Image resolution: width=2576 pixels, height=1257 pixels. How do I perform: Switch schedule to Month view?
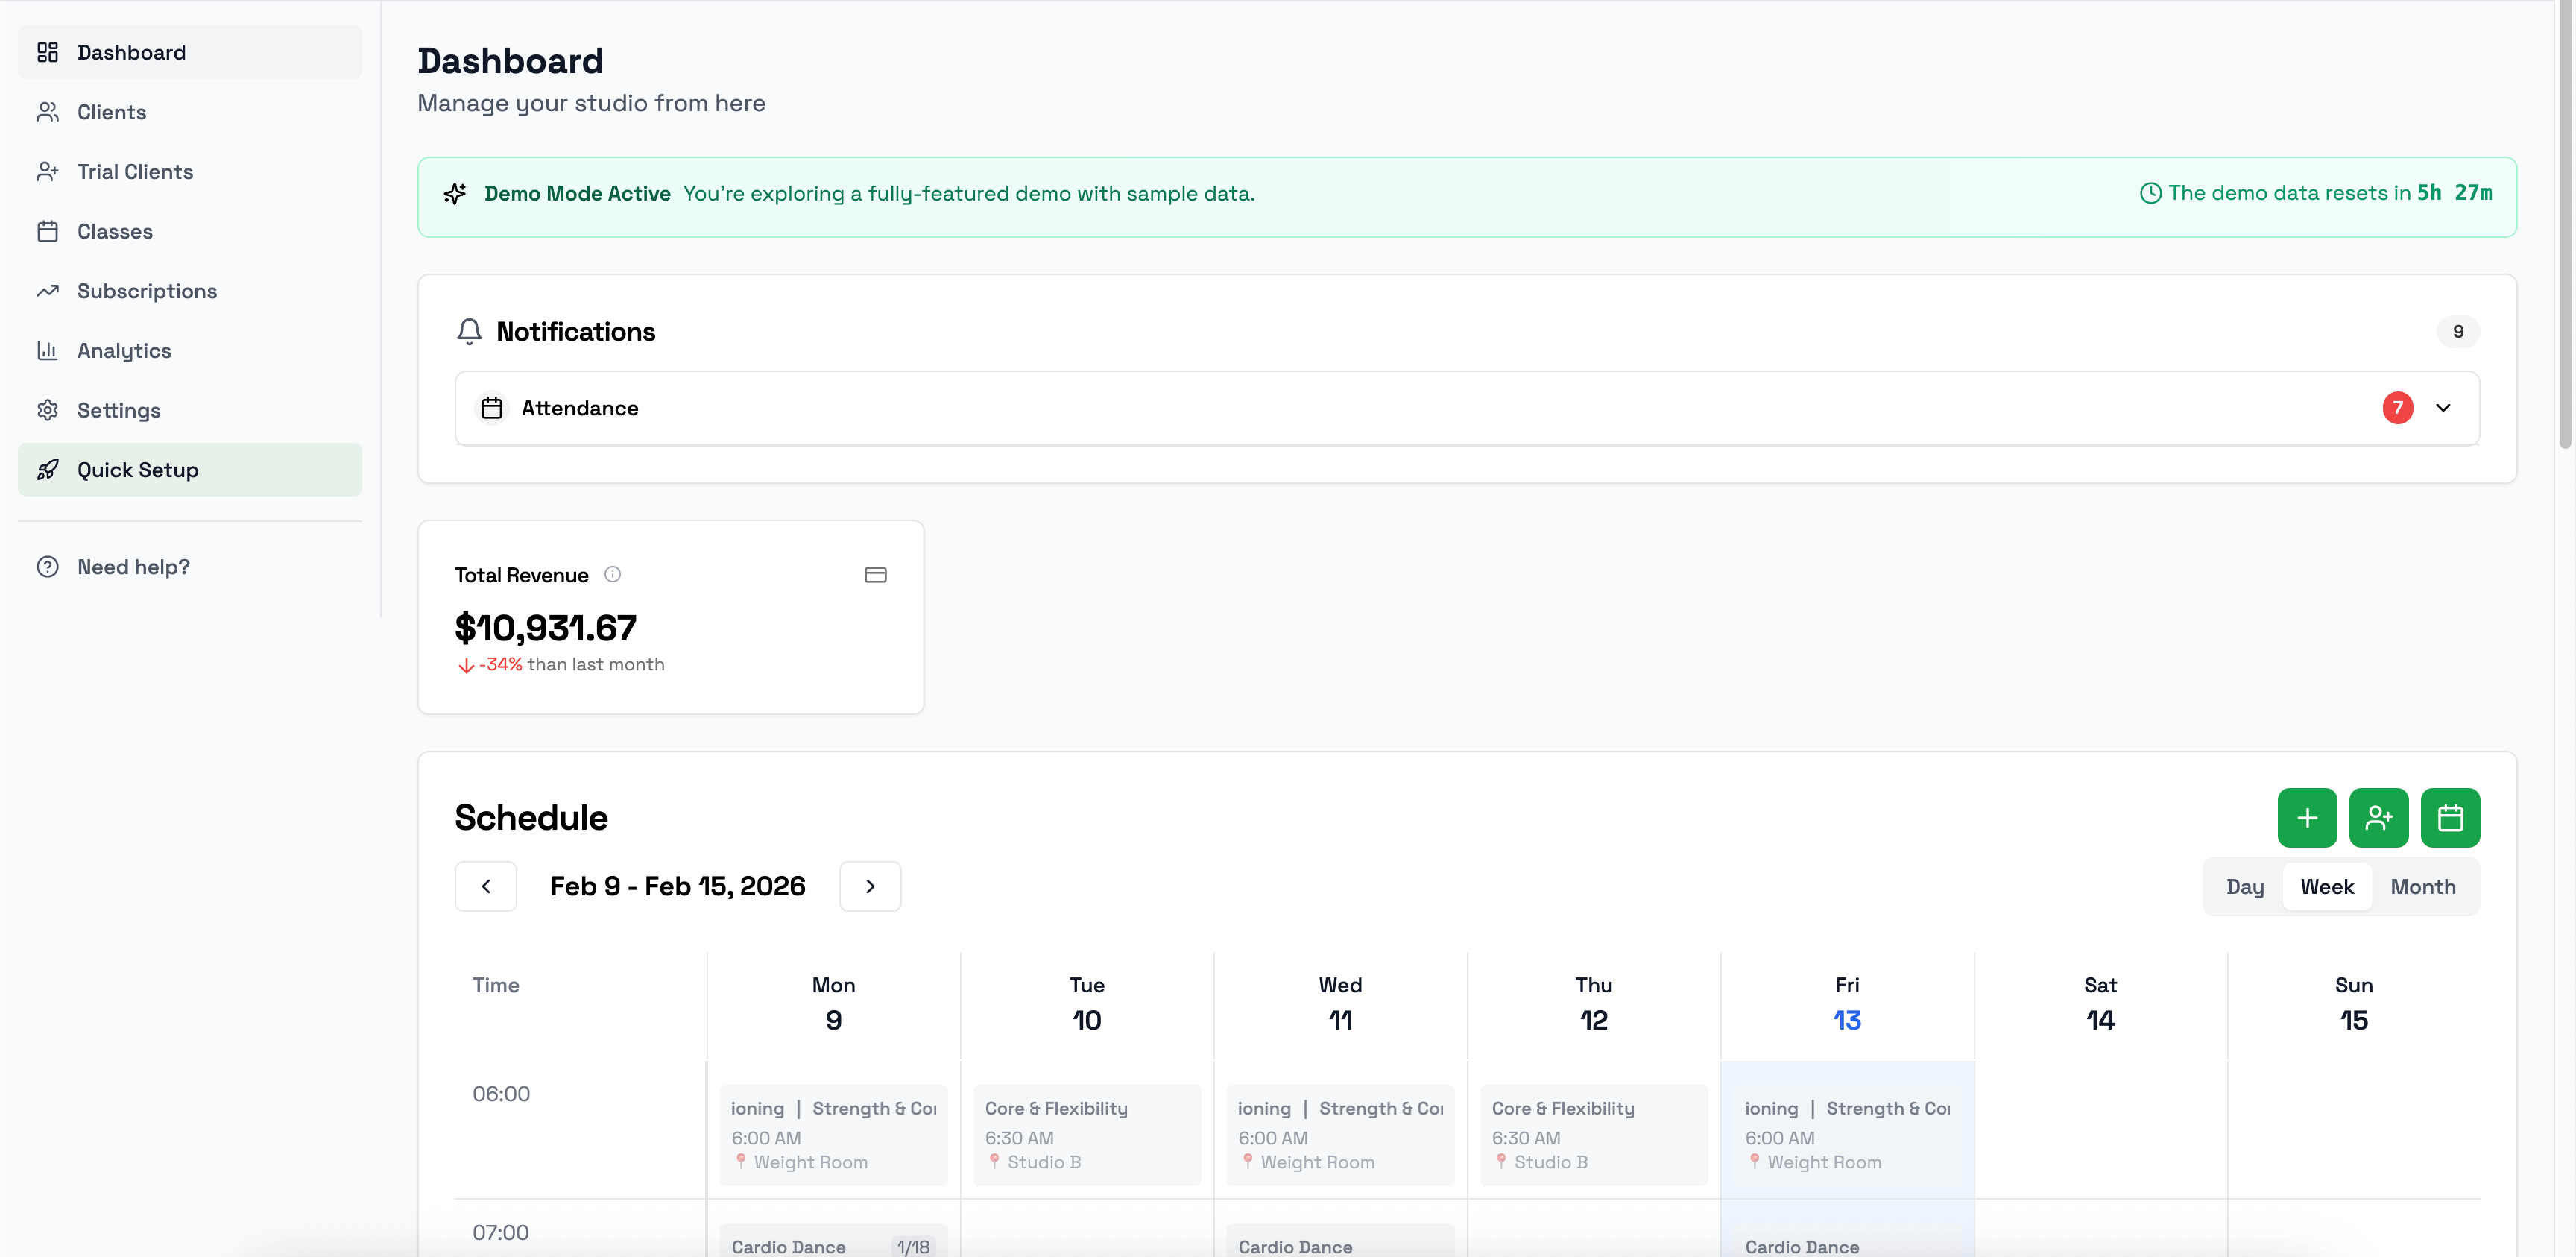click(x=2423, y=886)
